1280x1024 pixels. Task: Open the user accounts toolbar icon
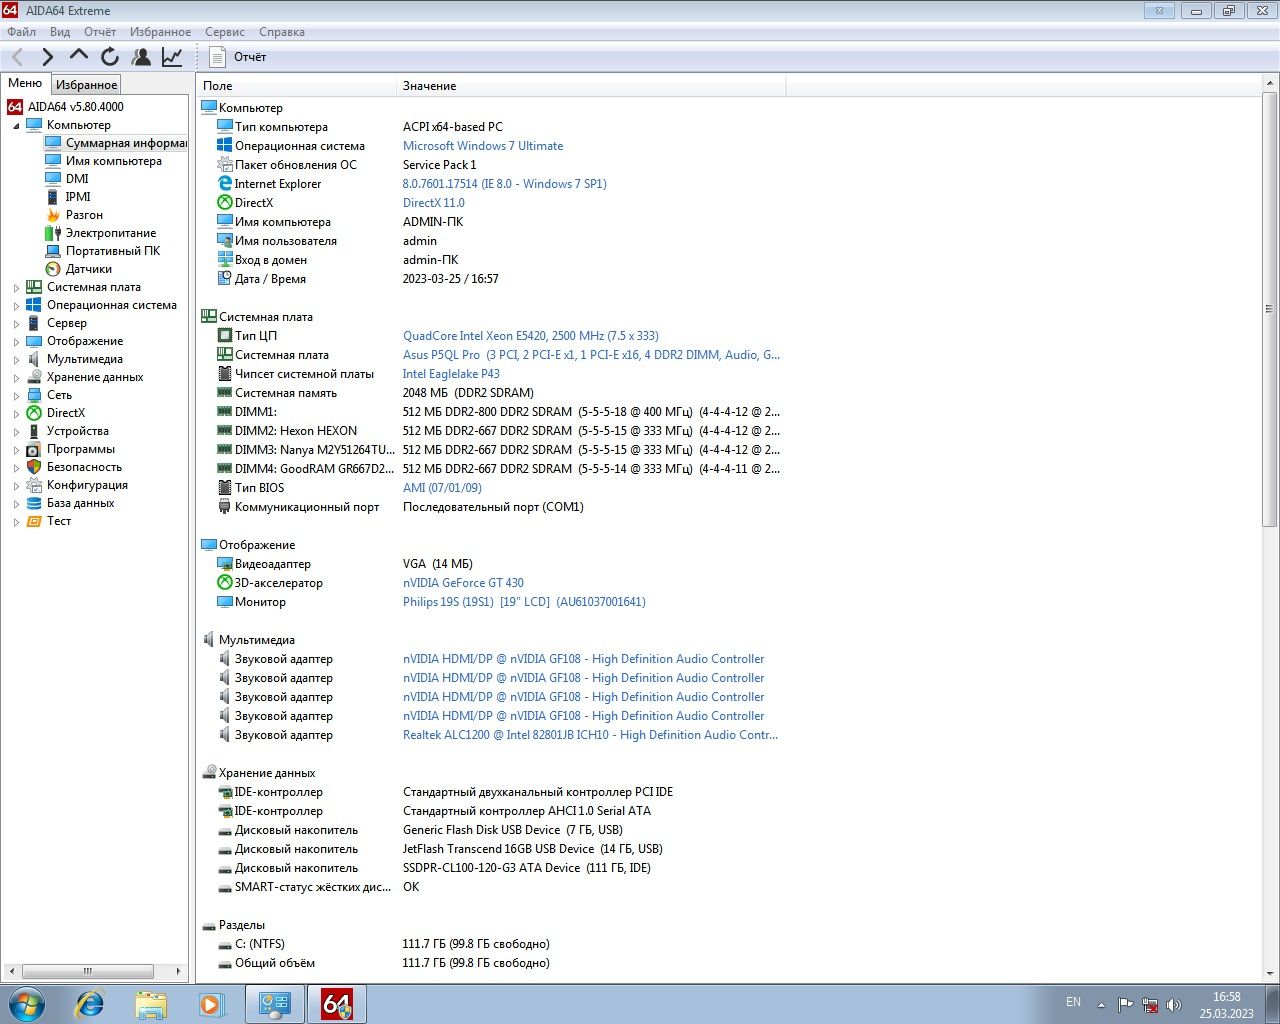pyautogui.click(x=141, y=57)
